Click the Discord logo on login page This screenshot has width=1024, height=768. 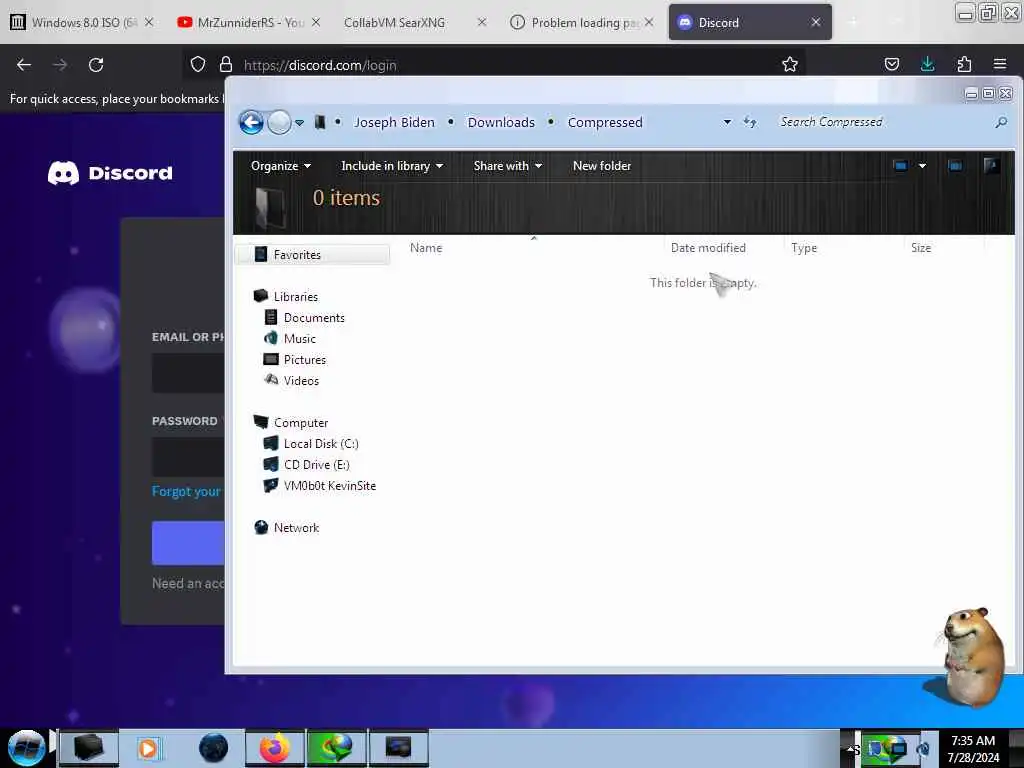point(110,173)
